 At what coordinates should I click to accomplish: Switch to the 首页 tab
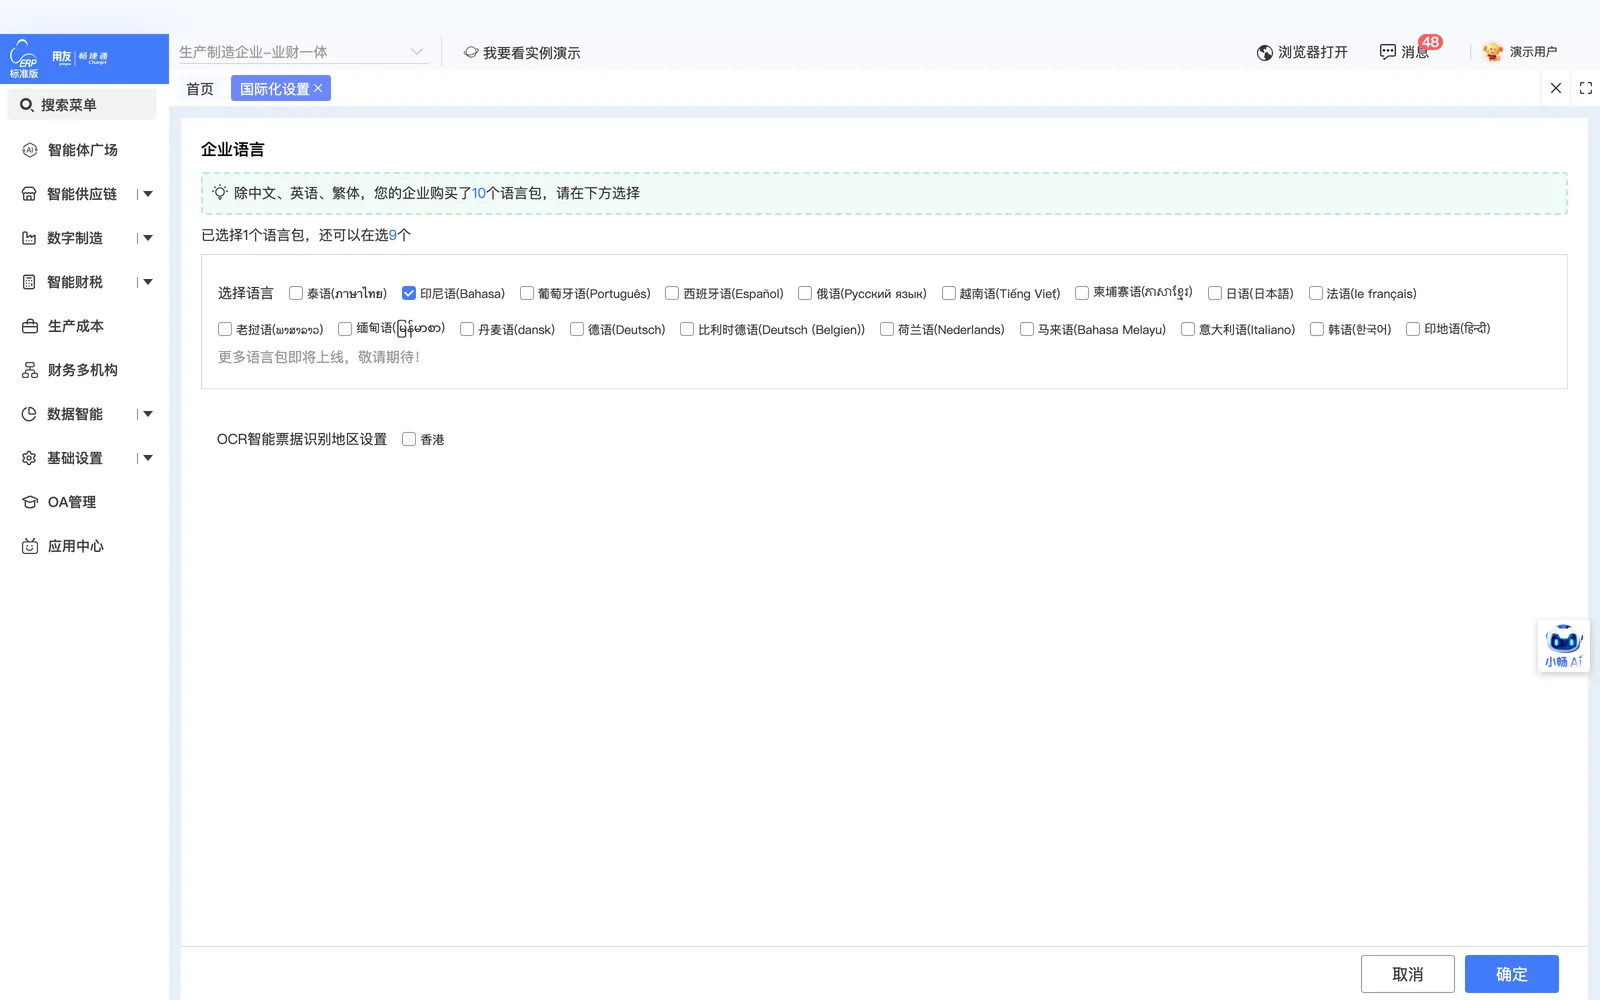(200, 89)
